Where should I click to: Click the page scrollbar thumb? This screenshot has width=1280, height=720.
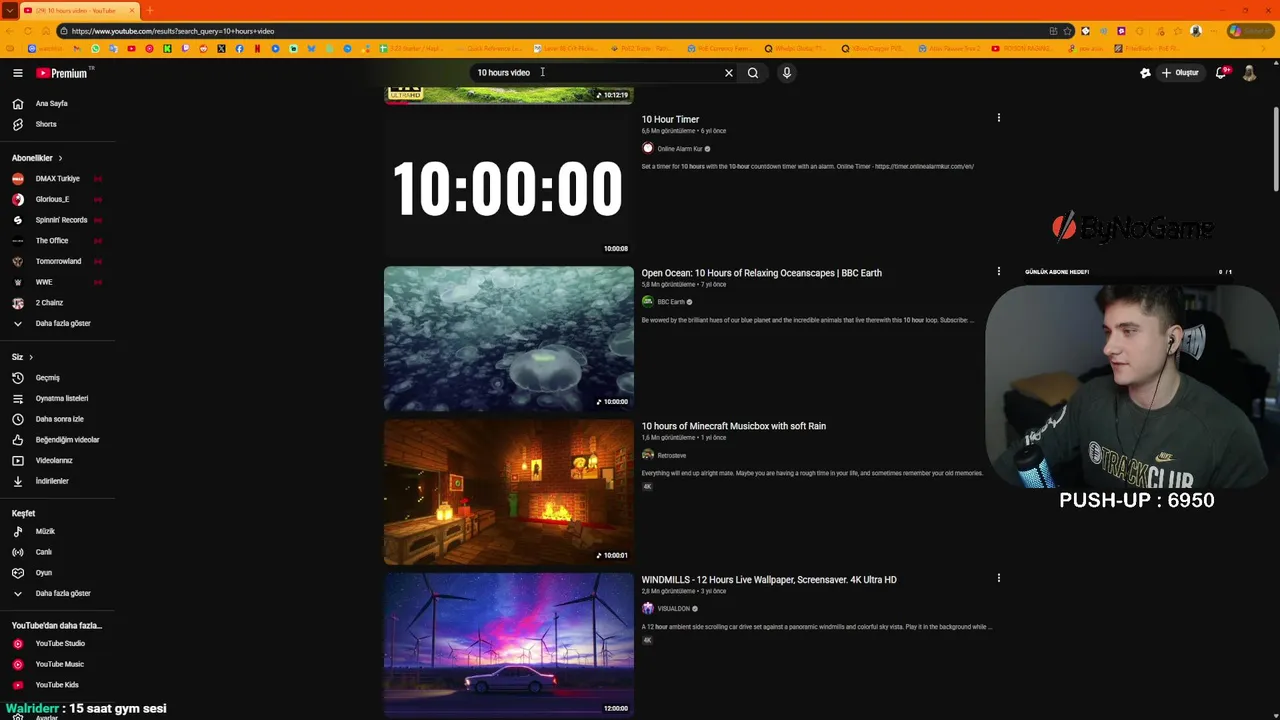(1275, 148)
